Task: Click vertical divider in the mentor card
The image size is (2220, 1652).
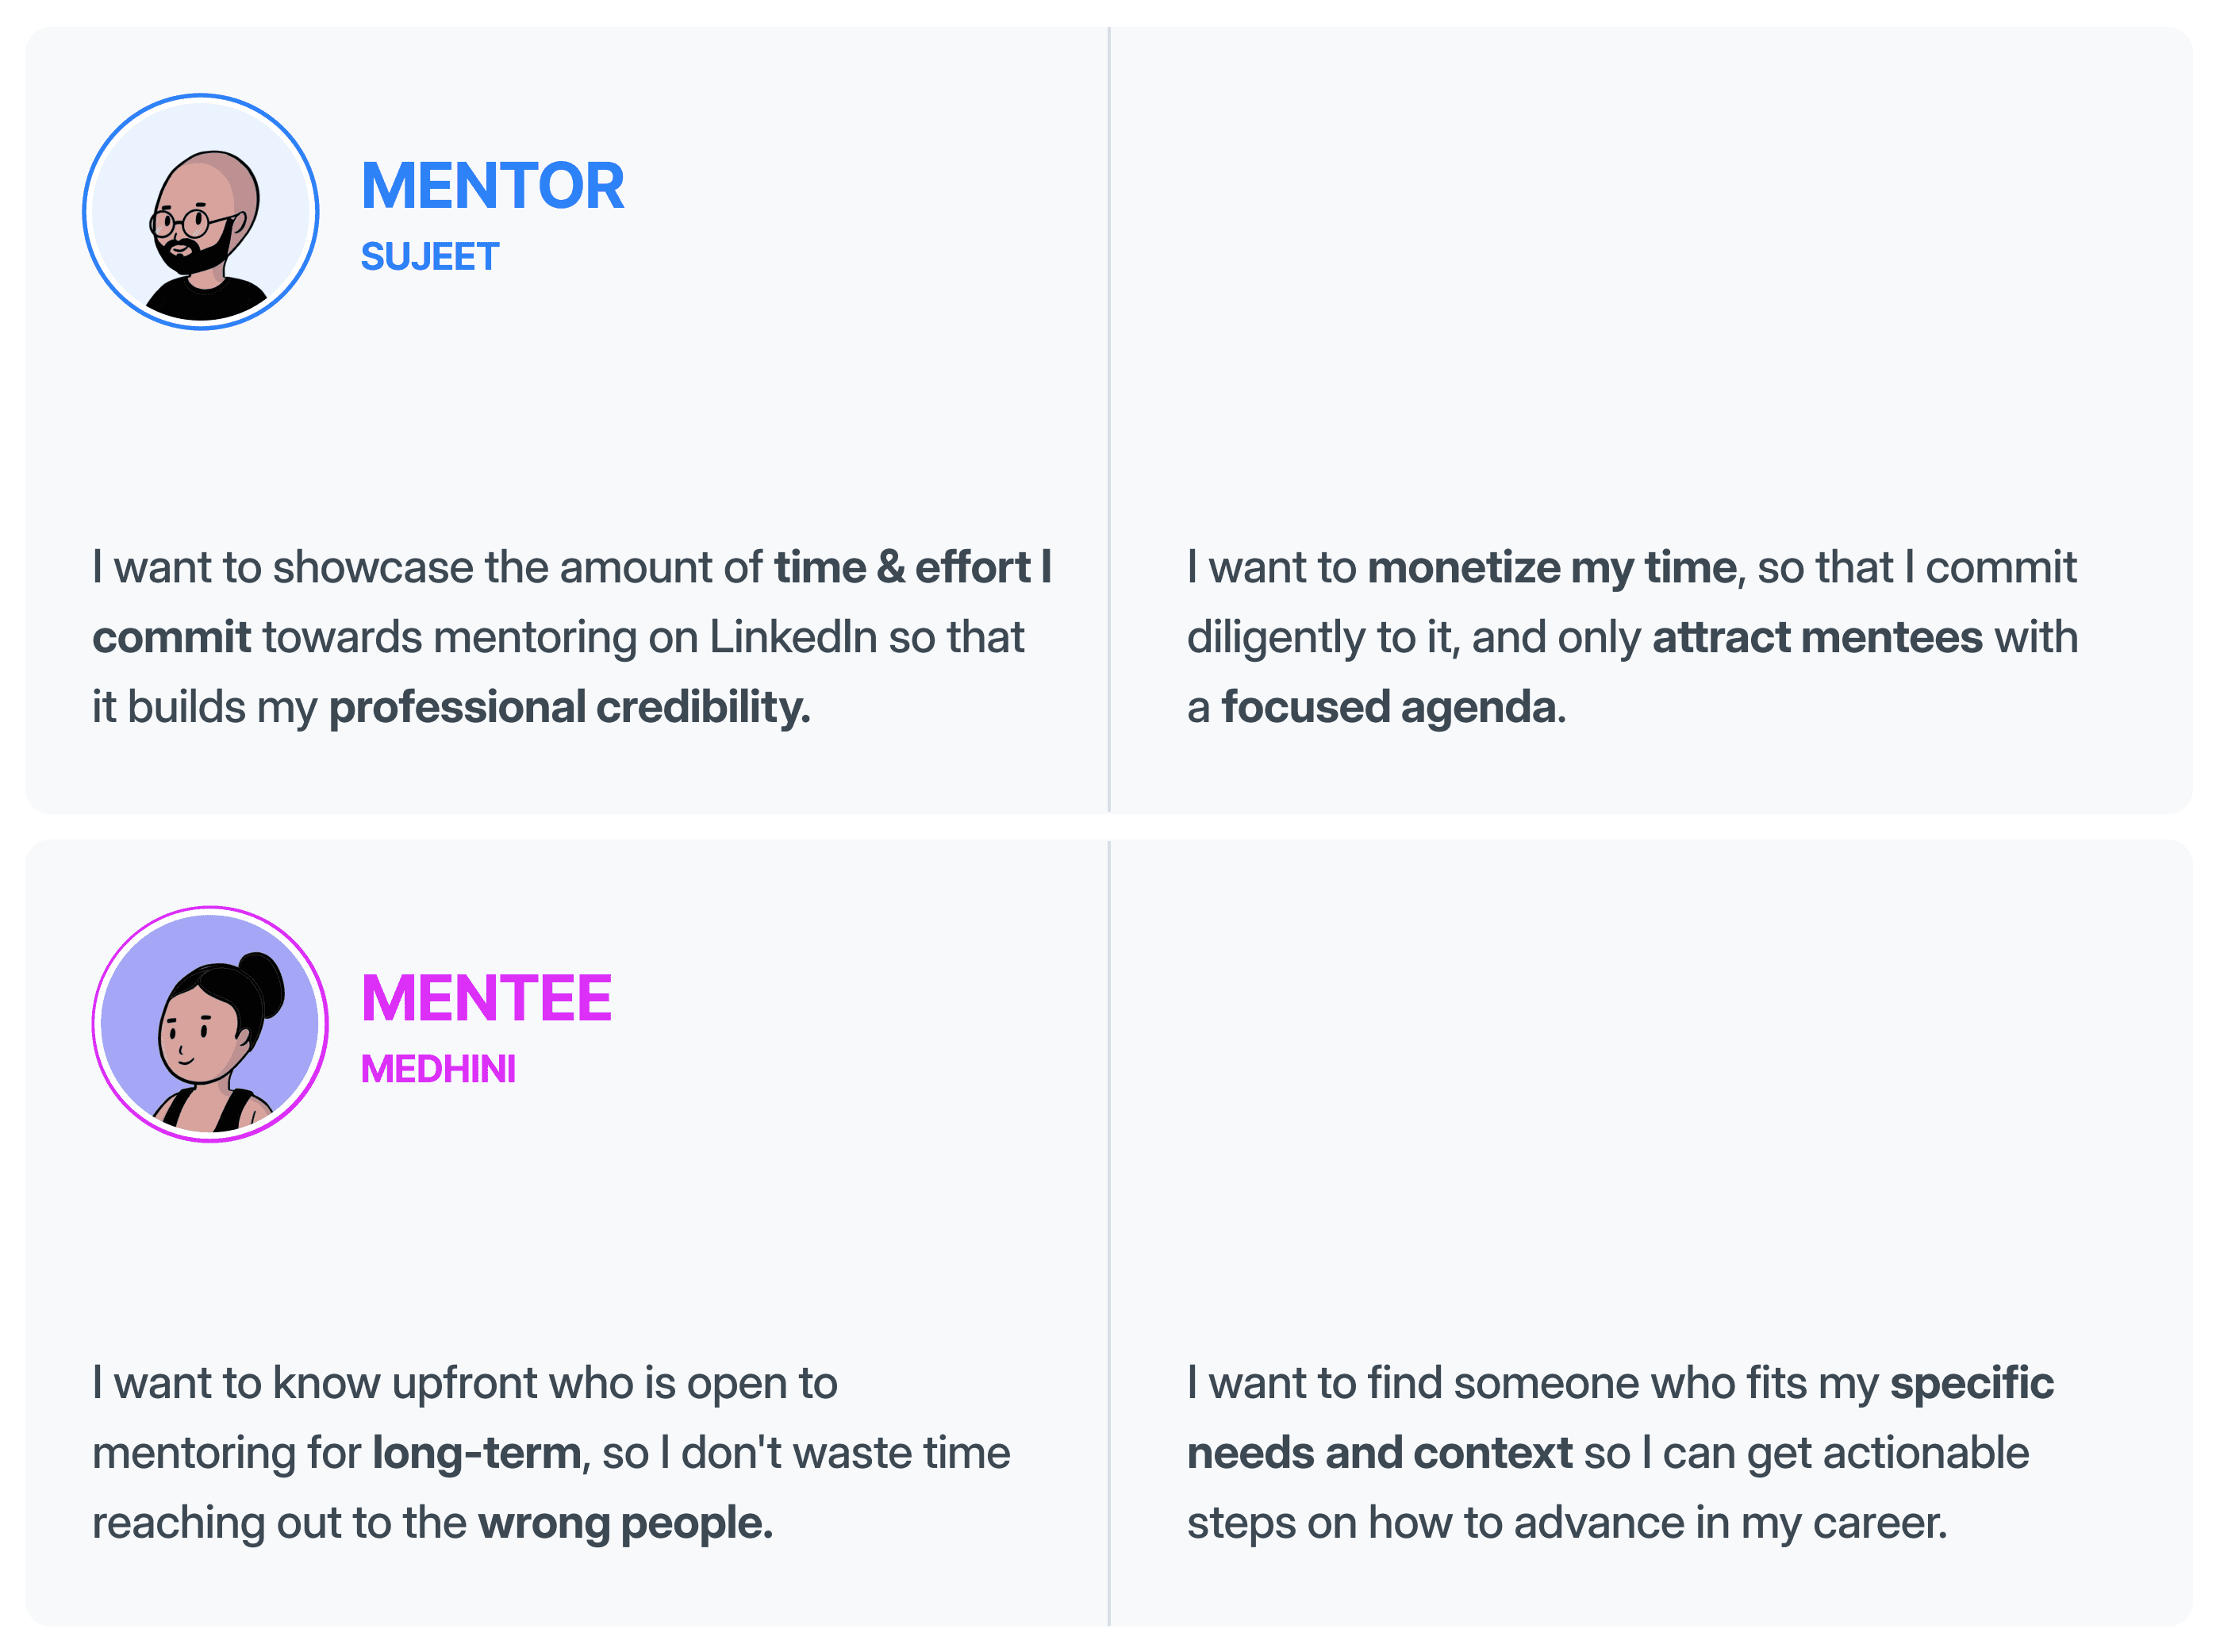Action: point(1109,420)
